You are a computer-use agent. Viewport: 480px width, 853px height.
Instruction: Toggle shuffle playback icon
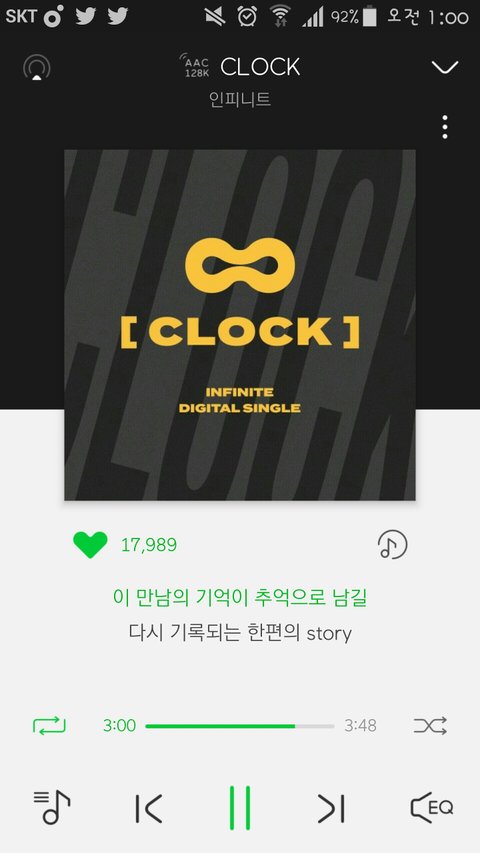pos(430,726)
